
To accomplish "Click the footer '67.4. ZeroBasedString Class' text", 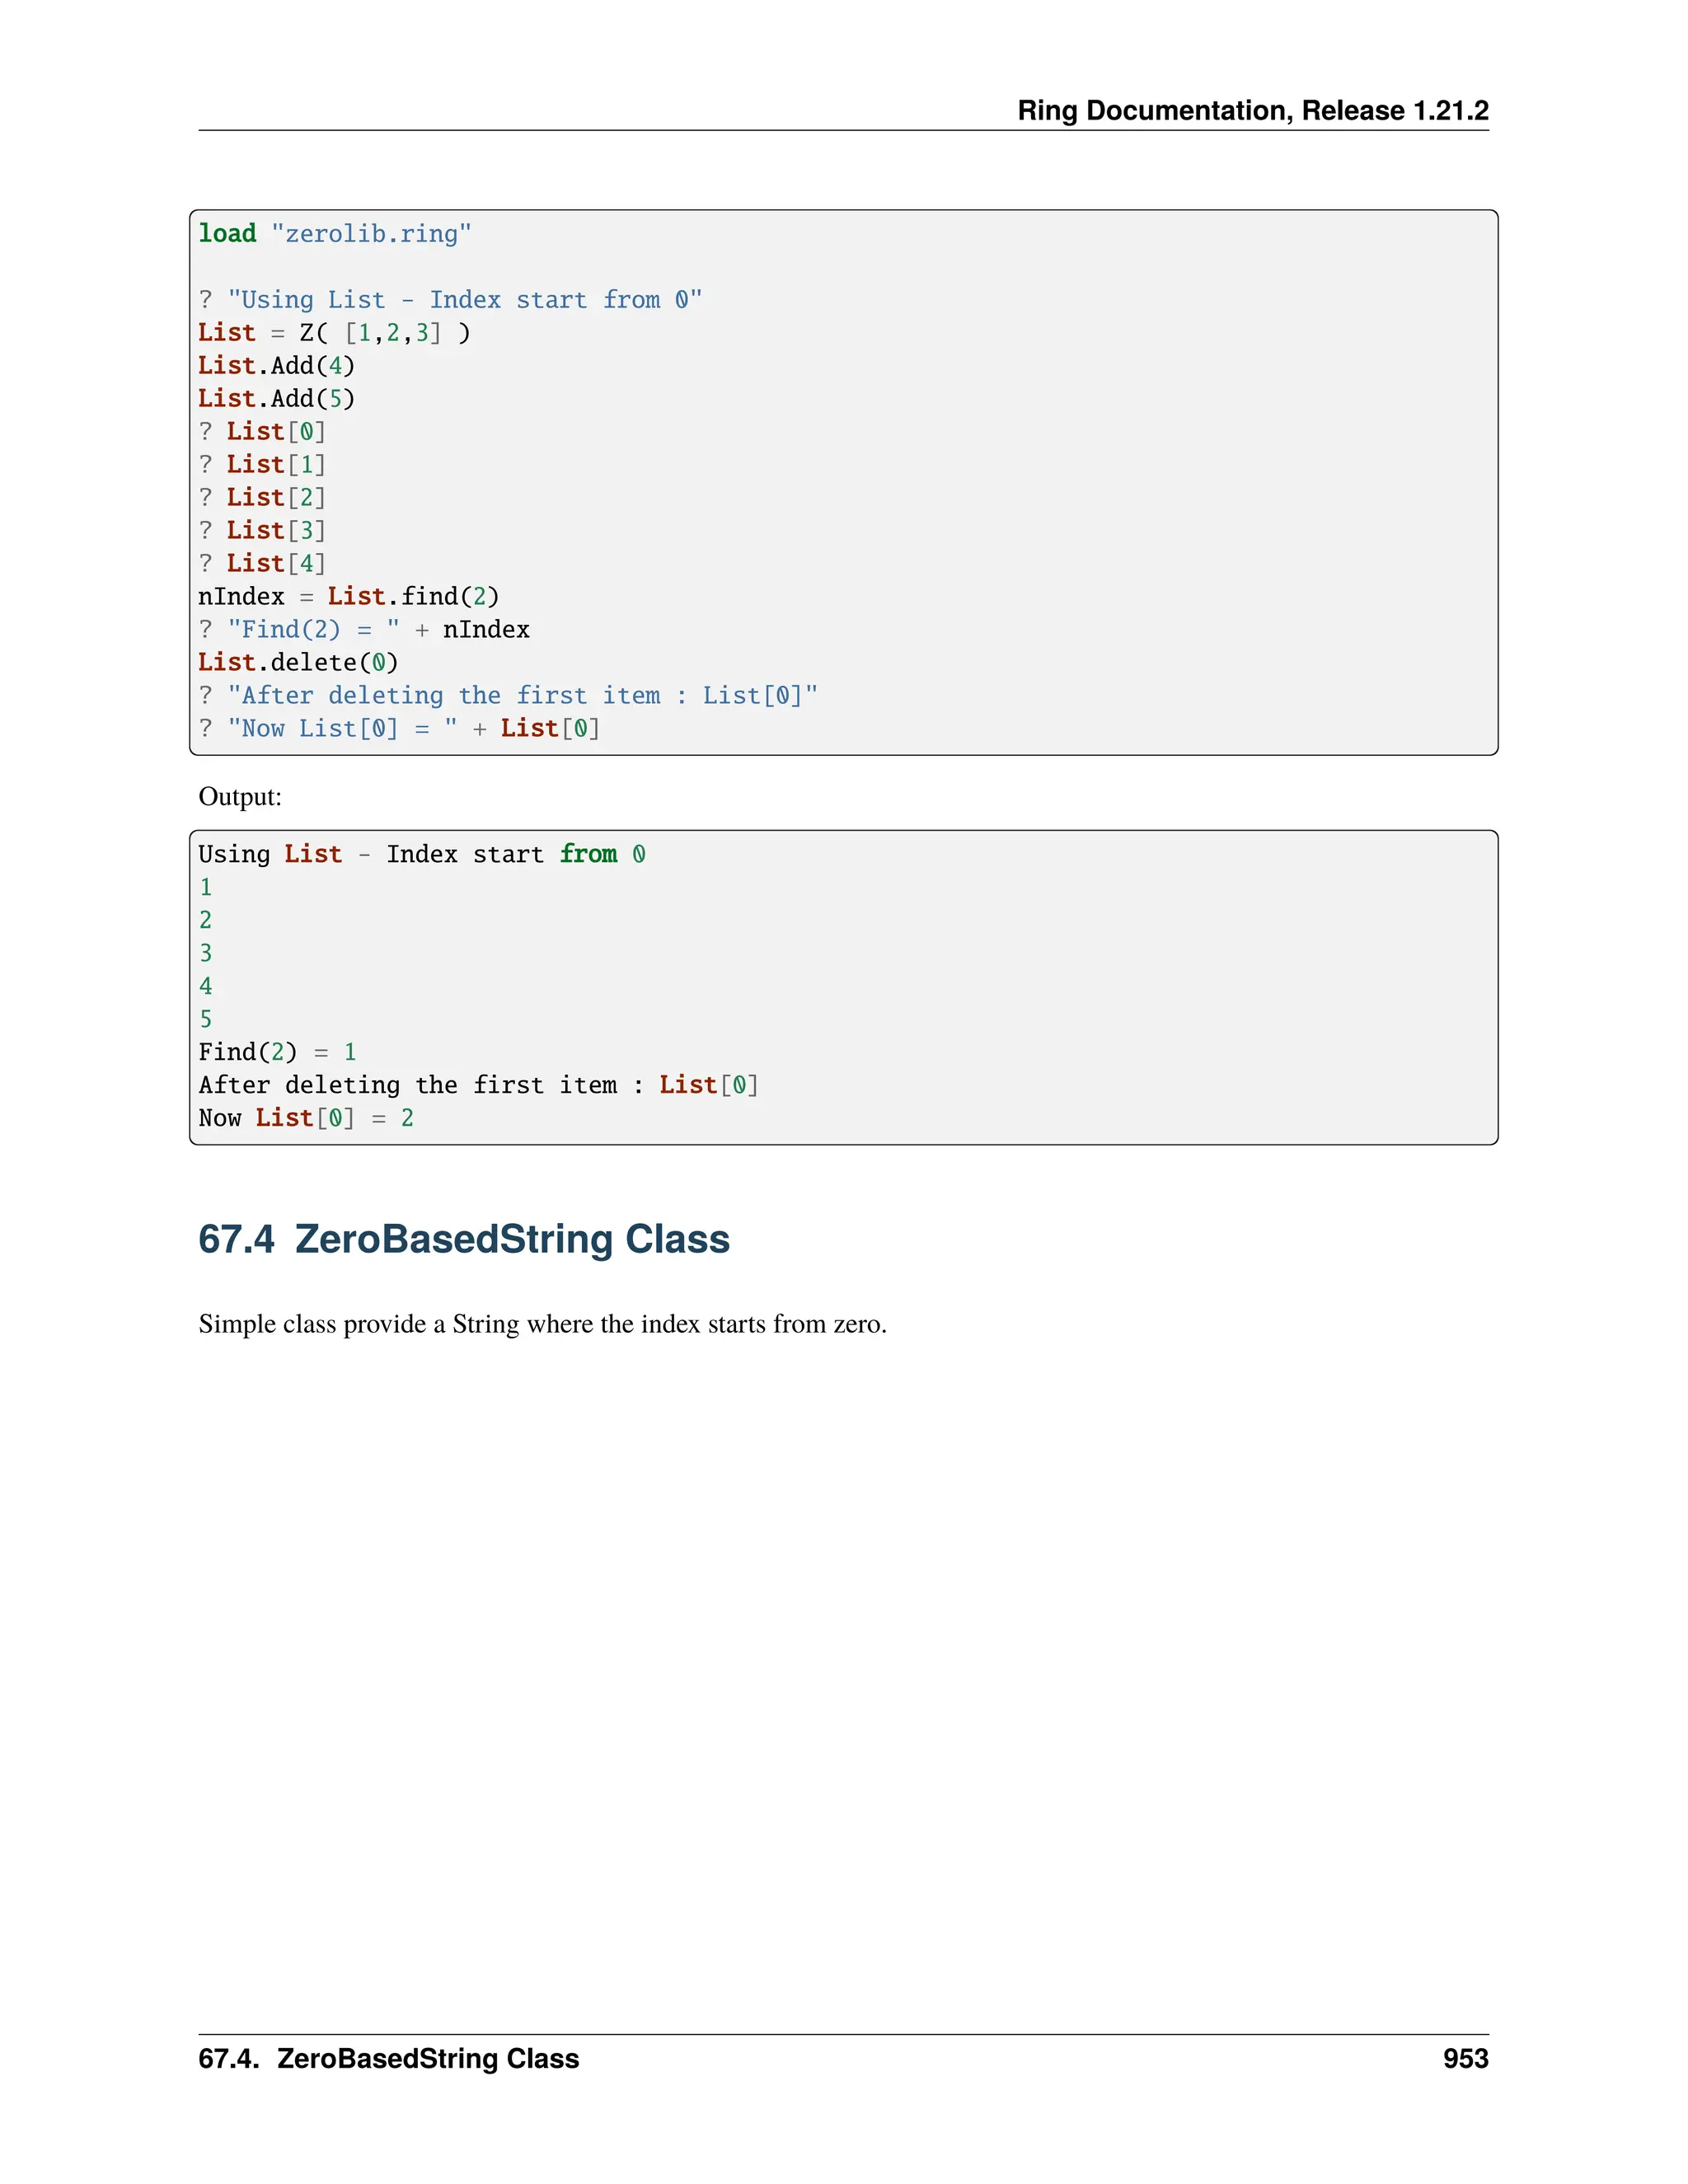I will coord(388,2059).
